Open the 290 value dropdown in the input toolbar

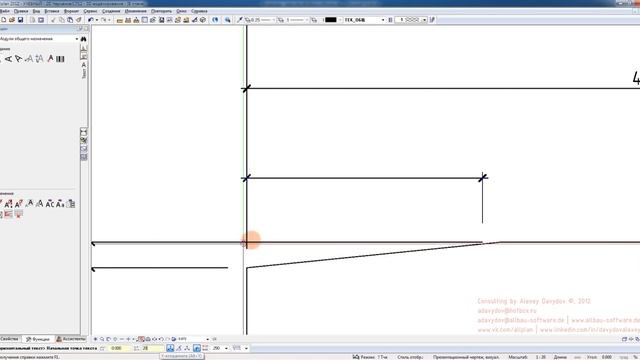[226, 348]
